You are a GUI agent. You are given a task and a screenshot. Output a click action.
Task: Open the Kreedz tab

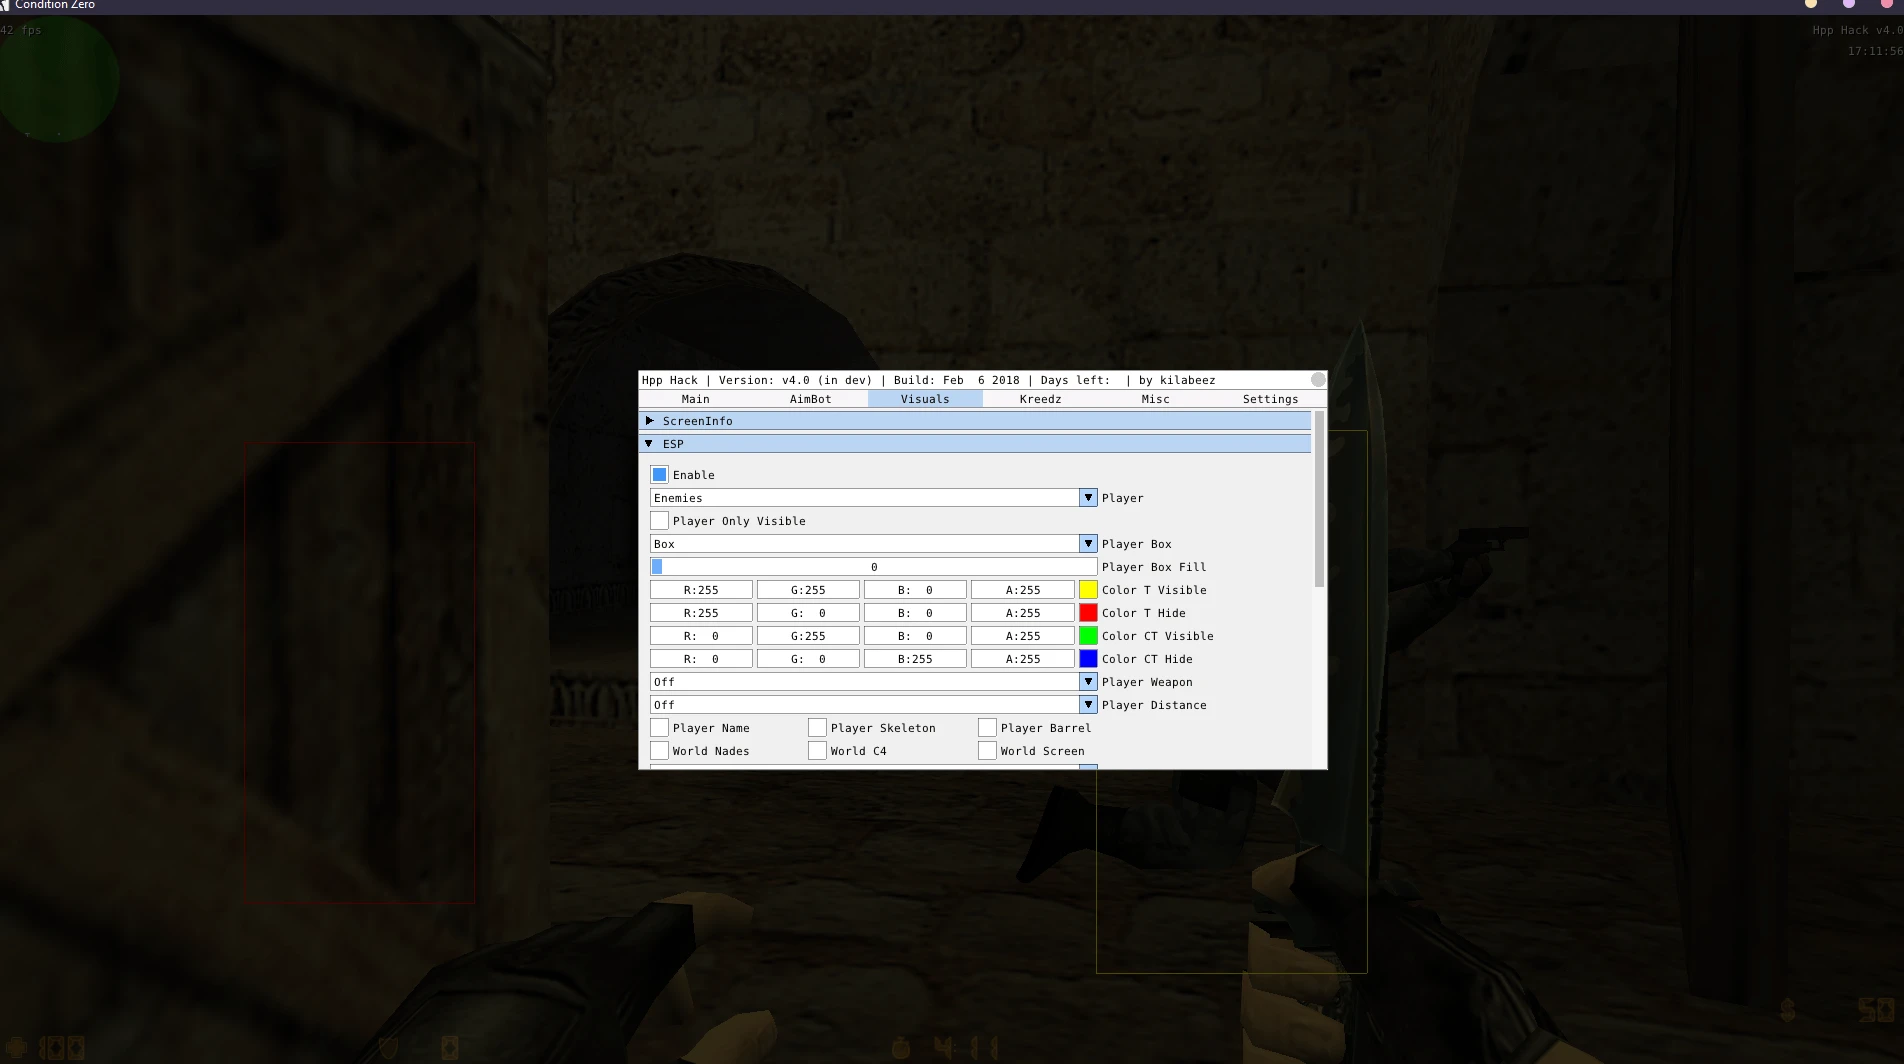[1040, 399]
